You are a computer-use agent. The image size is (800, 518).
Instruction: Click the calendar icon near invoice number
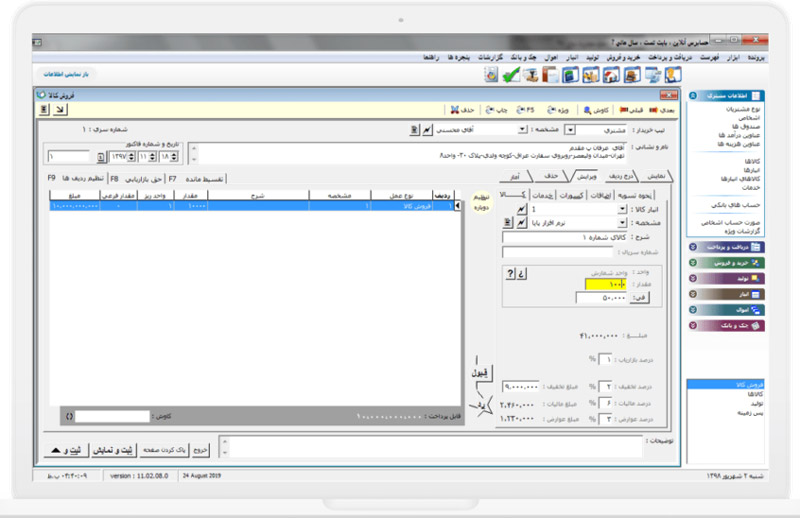click(101, 157)
